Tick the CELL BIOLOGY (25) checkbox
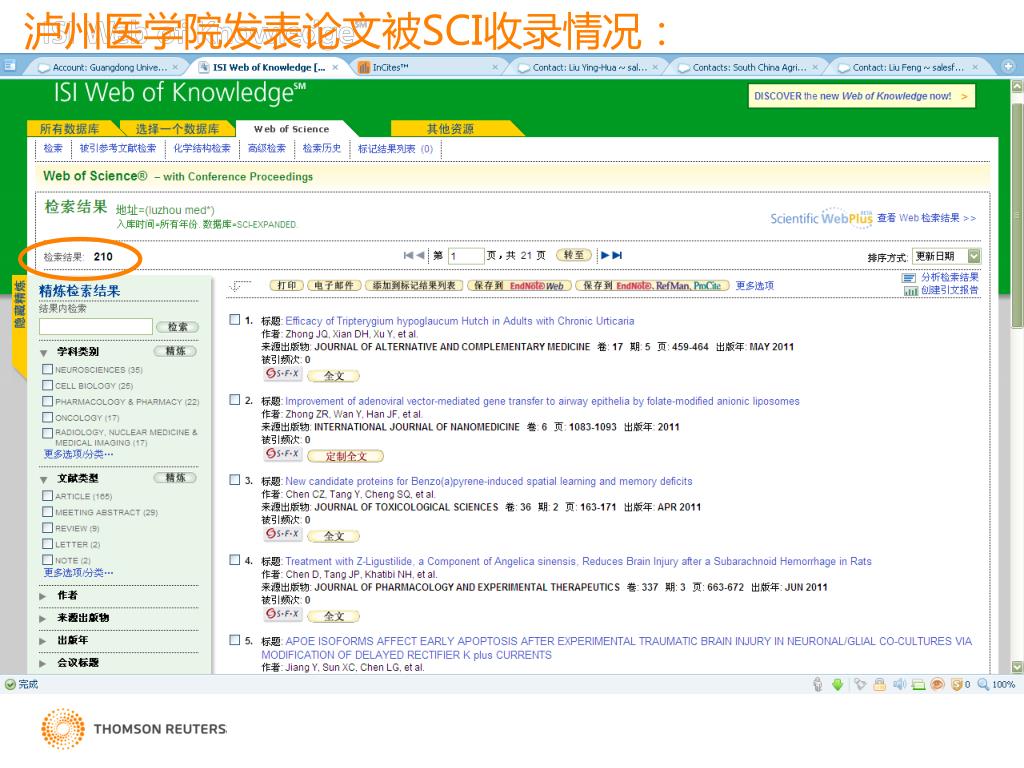Viewport: 1024px width, 768px height. click(x=48, y=385)
